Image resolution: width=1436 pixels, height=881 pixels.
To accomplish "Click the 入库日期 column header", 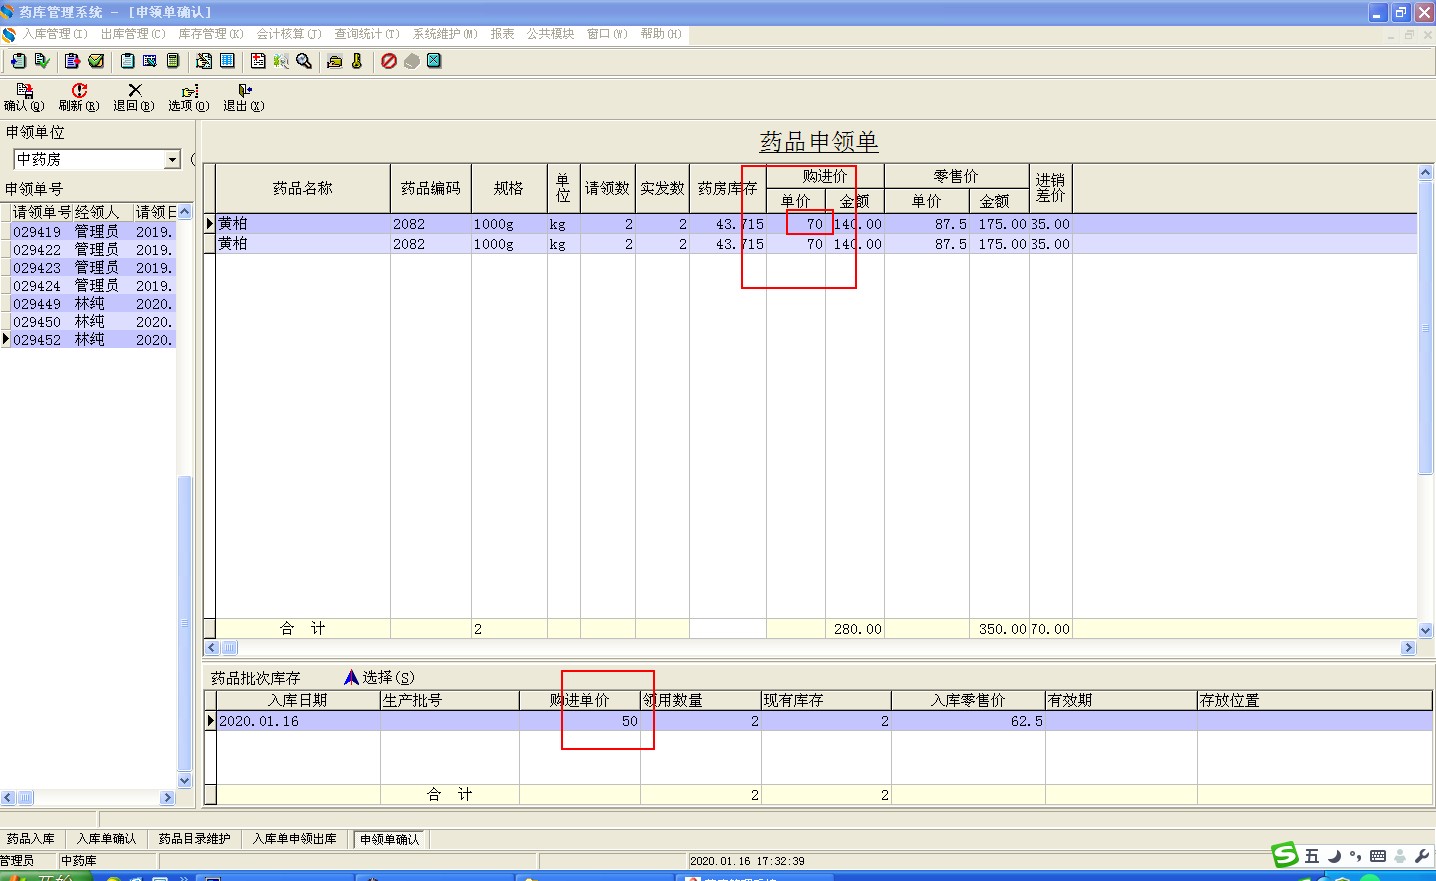I will click(298, 700).
